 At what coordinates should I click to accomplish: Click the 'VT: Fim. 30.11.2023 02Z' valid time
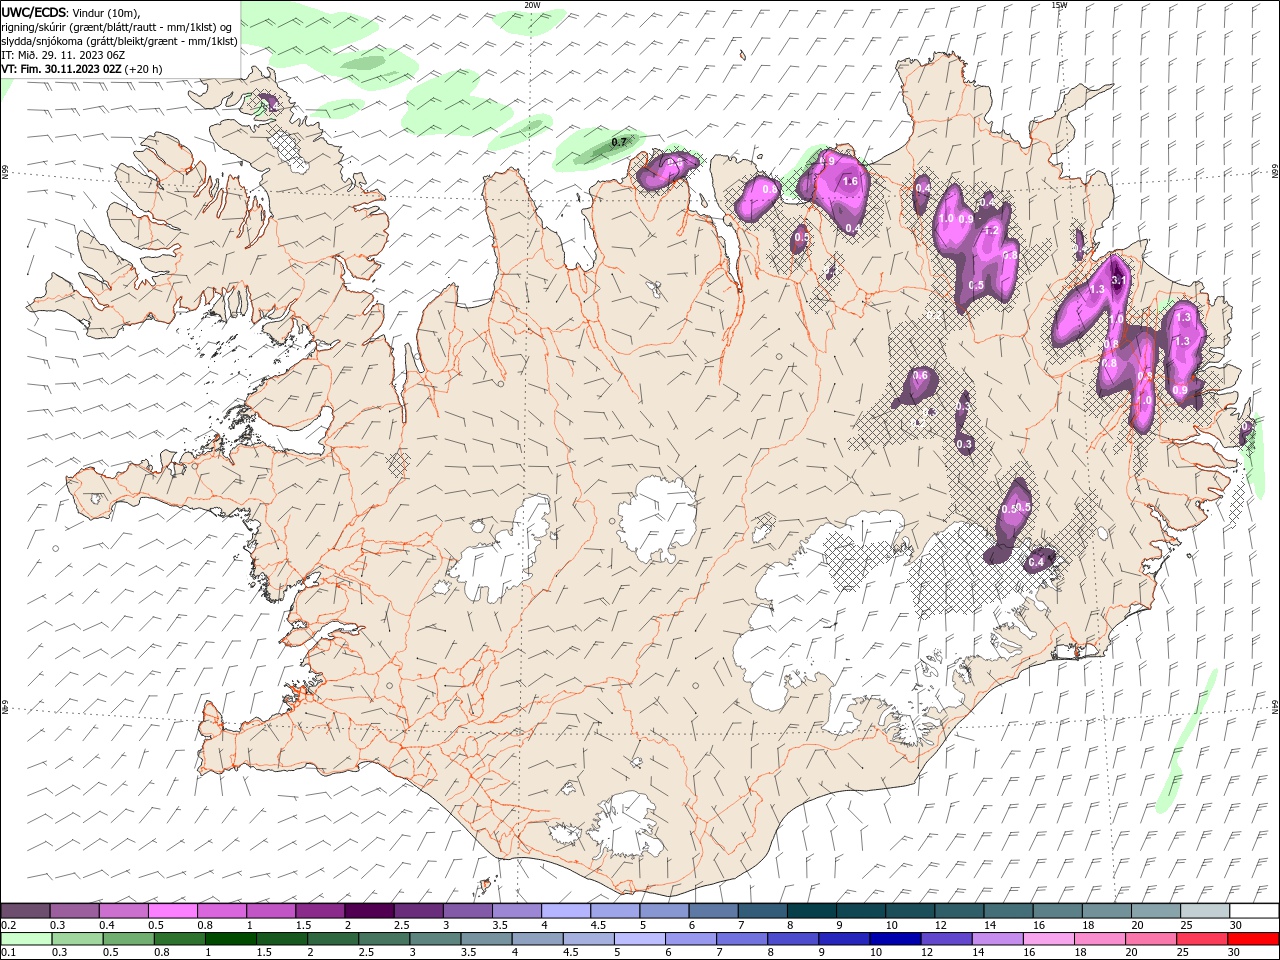pos(61,69)
